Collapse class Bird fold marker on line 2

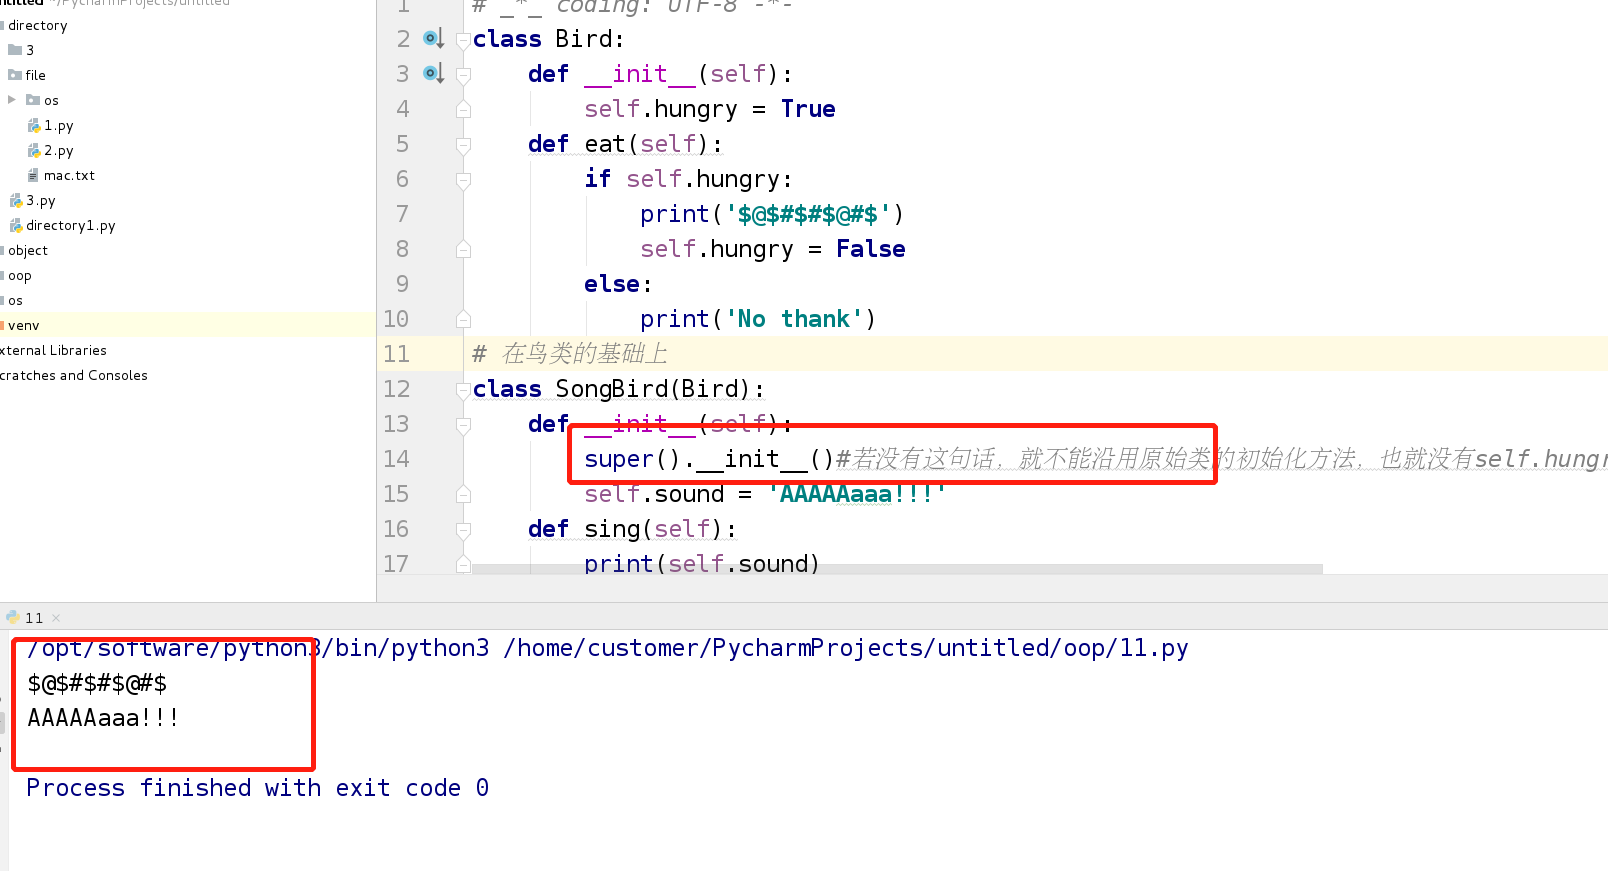[463, 40]
